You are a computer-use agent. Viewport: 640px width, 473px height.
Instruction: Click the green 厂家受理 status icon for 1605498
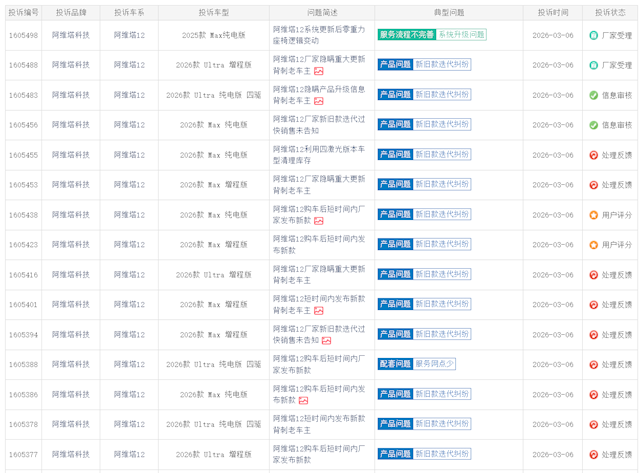[x=593, y=35]
